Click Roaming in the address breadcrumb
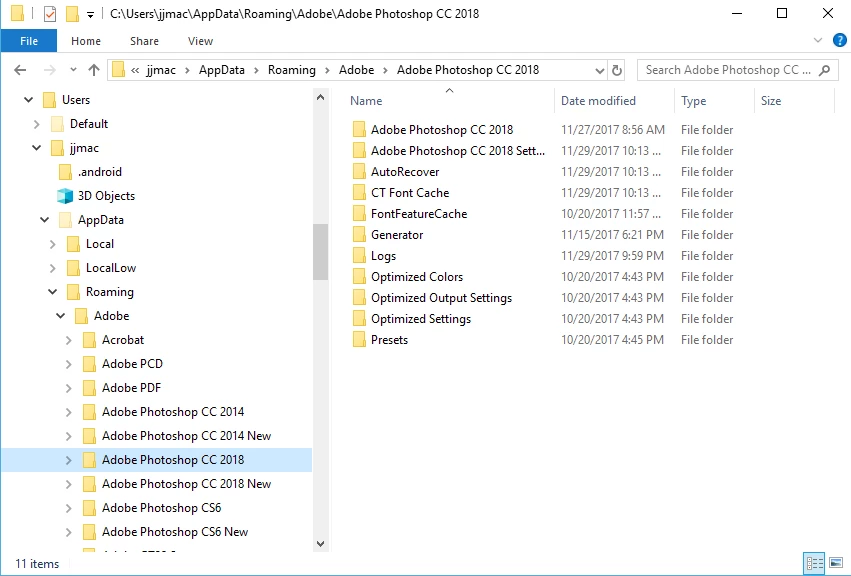851x576 pixels. click(x=291, y=70)
